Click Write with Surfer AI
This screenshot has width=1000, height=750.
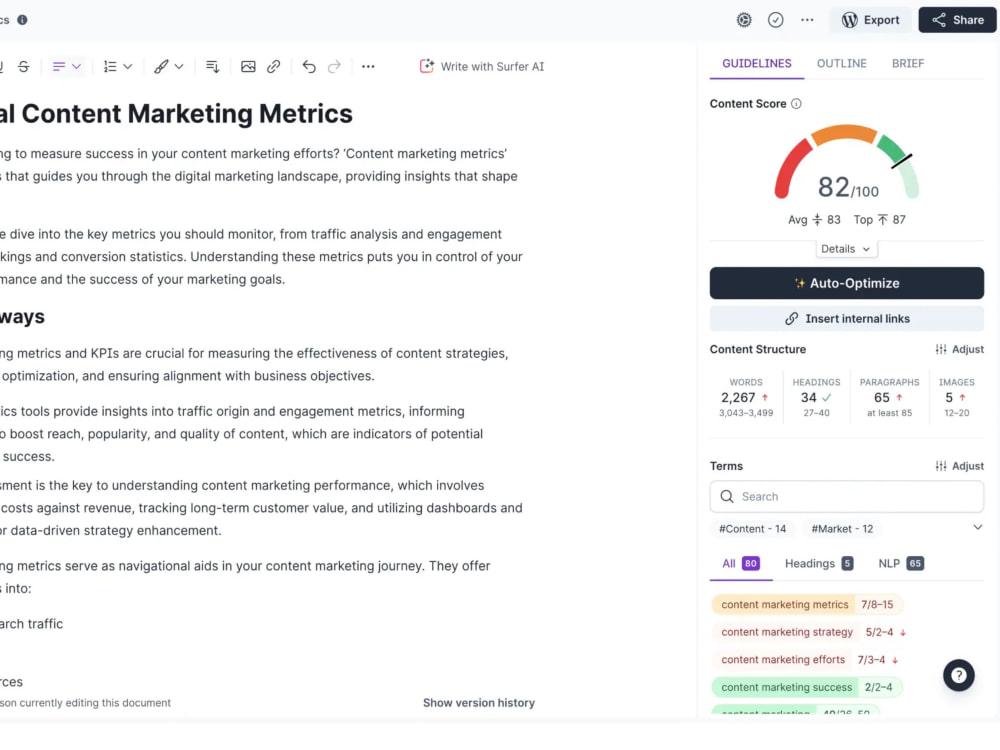pyautogui.click(x=482, y=66)
